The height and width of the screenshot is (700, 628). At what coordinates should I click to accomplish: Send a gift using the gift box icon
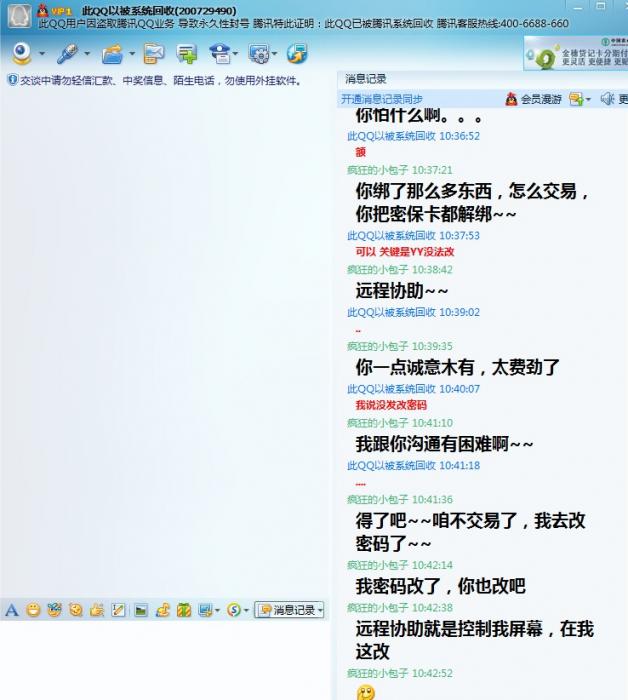tap(184, 609)
